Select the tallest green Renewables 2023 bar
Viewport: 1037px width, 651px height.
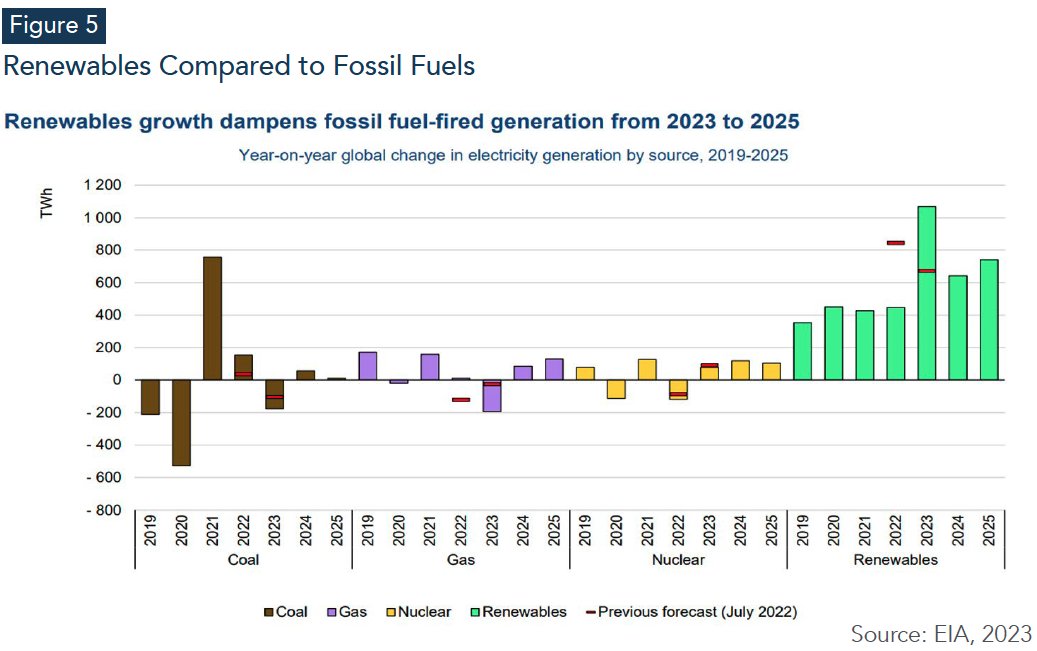click(x=927, y=293)
